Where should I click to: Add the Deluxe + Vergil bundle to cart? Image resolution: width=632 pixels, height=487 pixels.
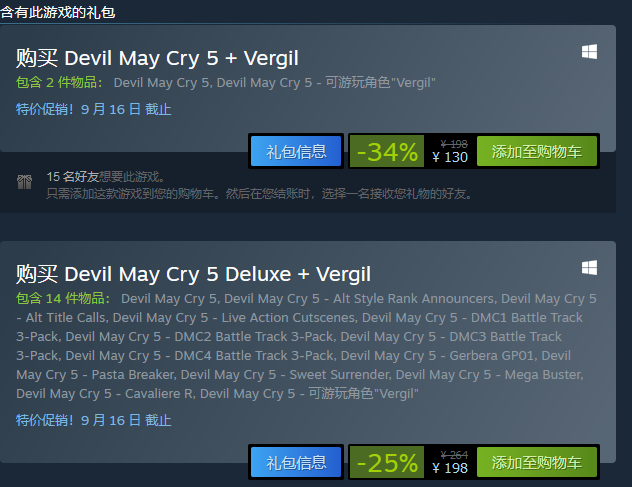click(537, 463)
